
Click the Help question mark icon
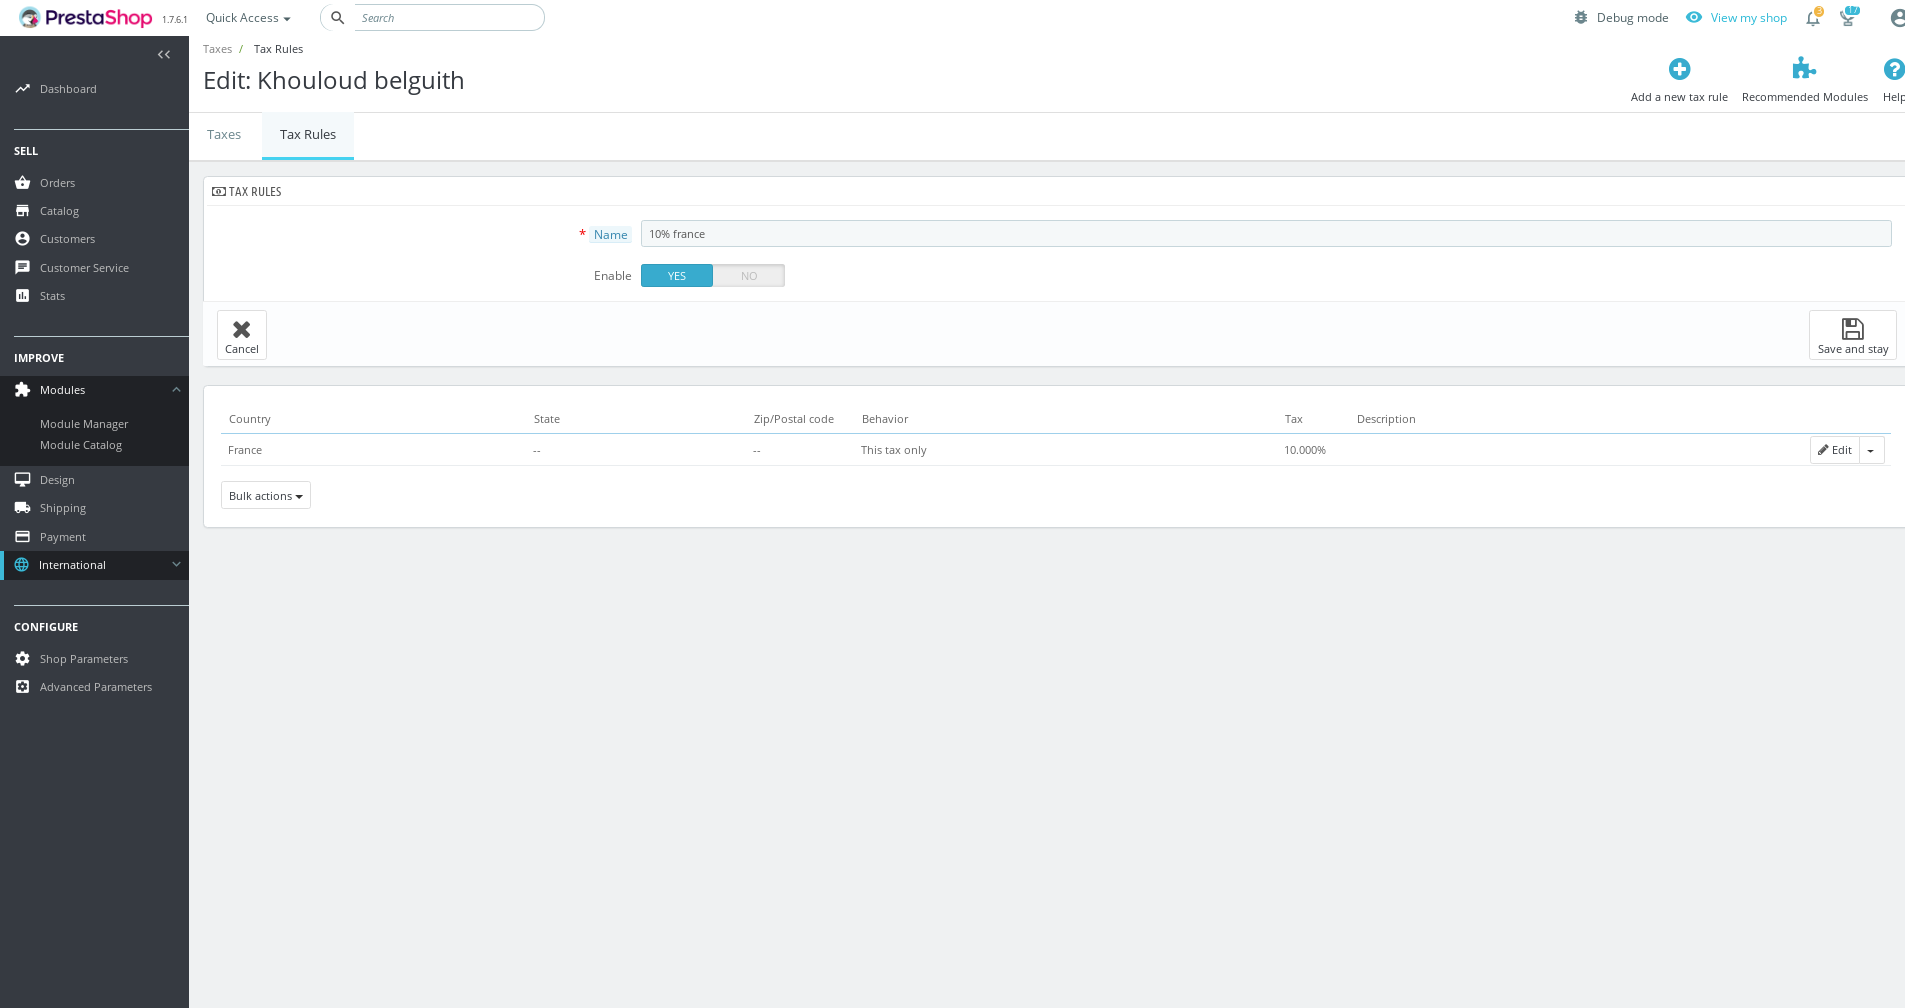(x=1893, y=69)
